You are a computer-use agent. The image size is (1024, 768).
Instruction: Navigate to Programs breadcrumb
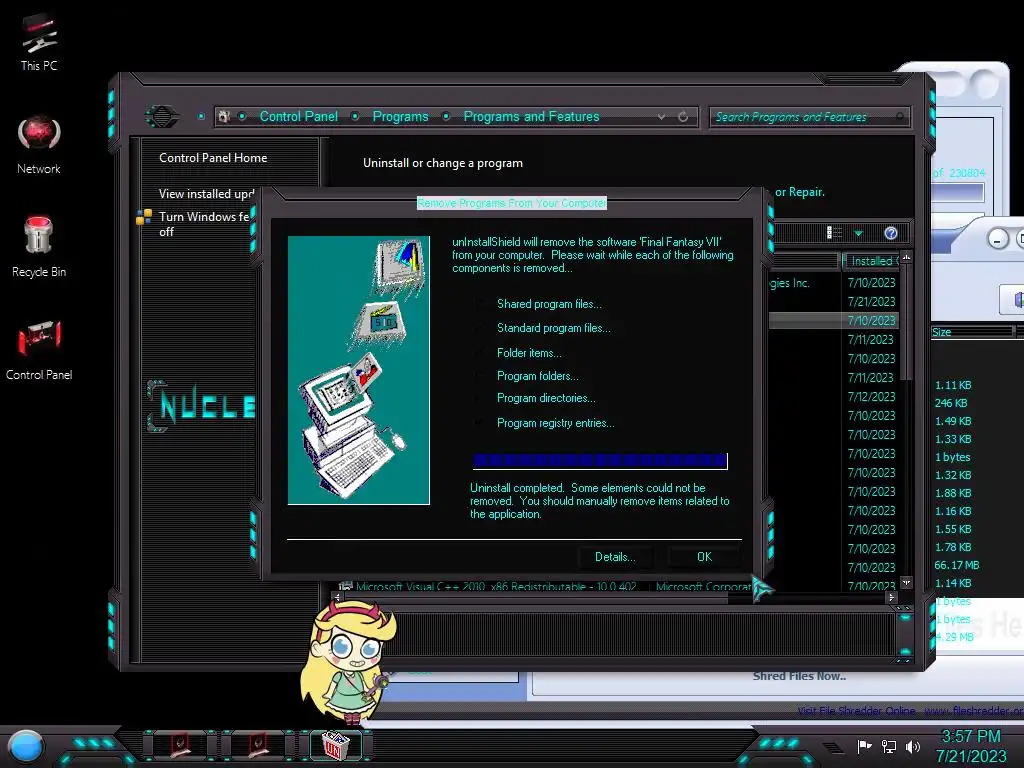[400, 116]
